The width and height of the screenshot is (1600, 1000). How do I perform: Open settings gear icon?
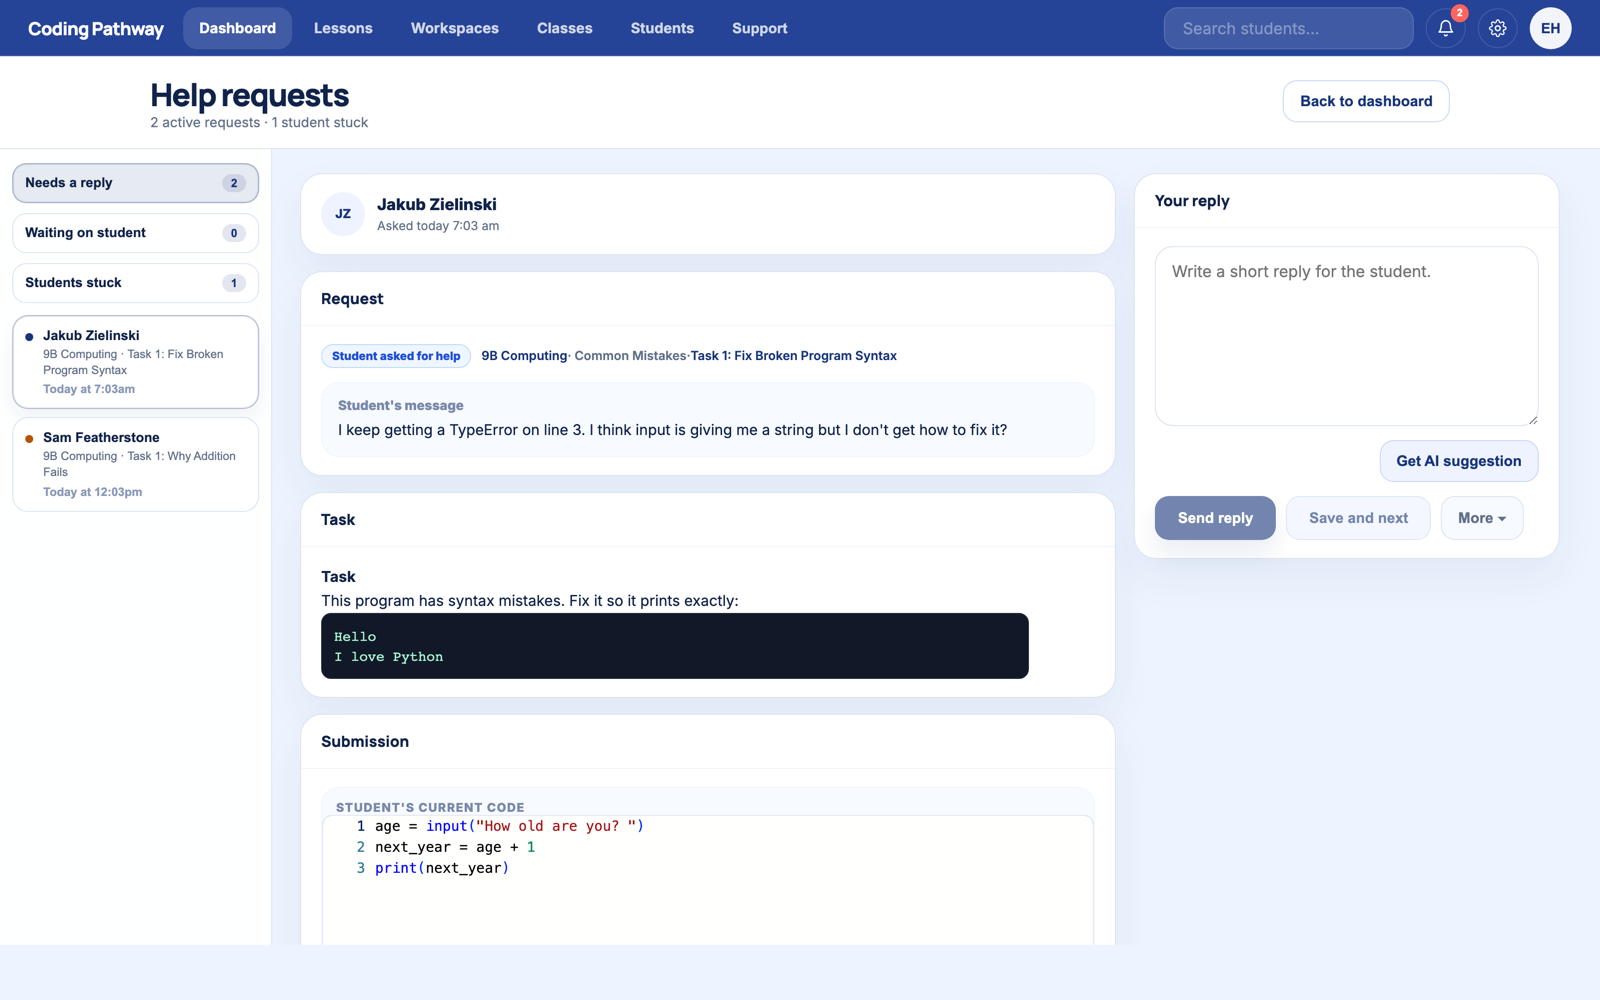click(x=1497, y=28)
